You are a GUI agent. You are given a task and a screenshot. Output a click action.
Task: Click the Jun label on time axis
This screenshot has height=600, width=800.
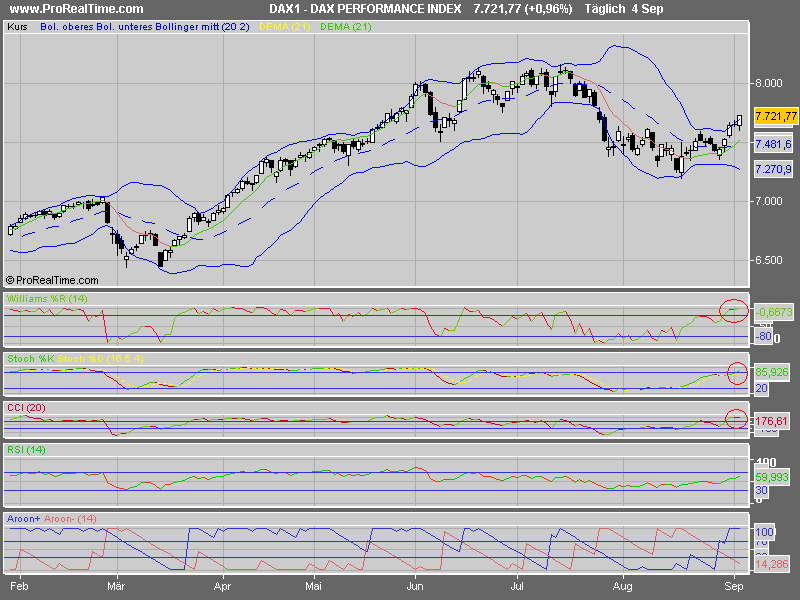pos(415,586)
